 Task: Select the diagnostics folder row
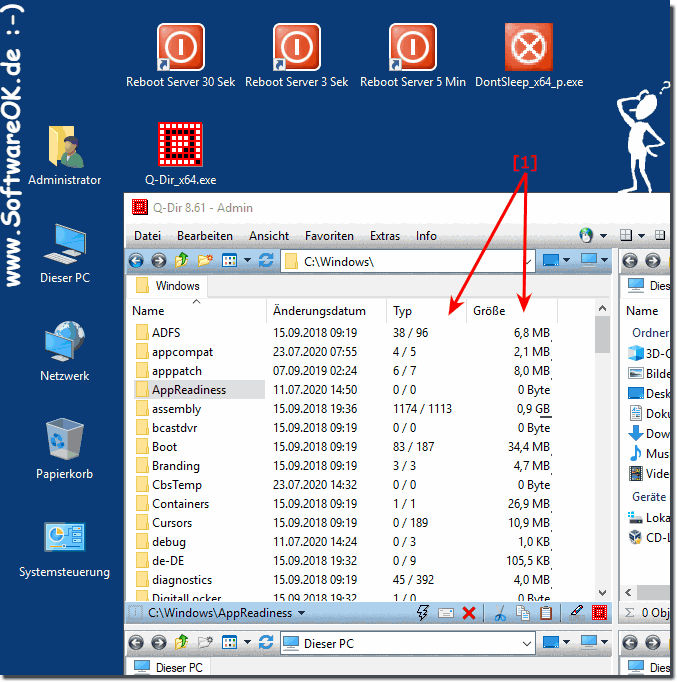click(x=343, y=580)
